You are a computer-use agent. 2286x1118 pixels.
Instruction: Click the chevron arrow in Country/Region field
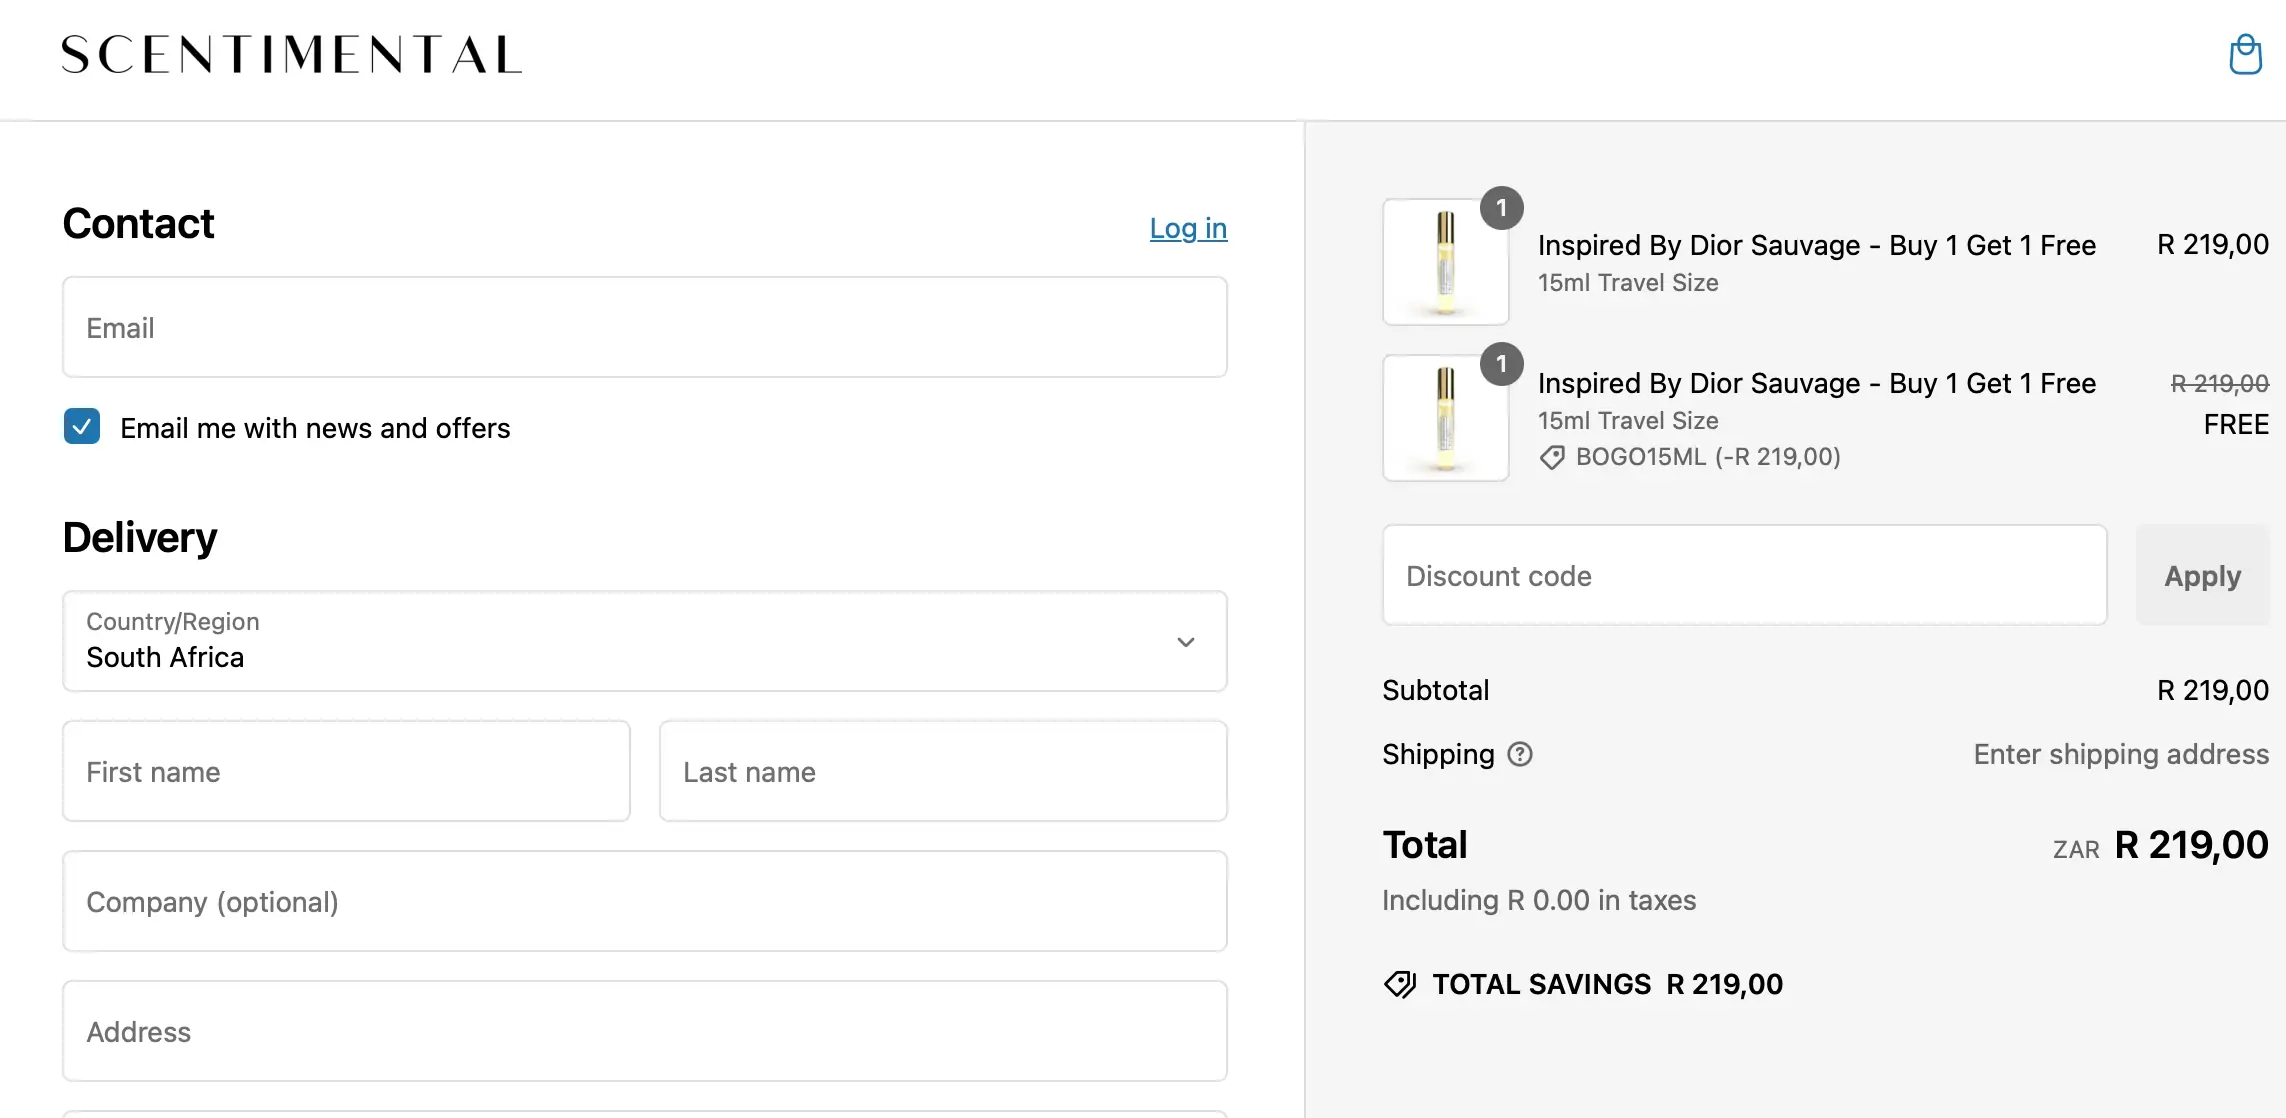click(1185, 642)
